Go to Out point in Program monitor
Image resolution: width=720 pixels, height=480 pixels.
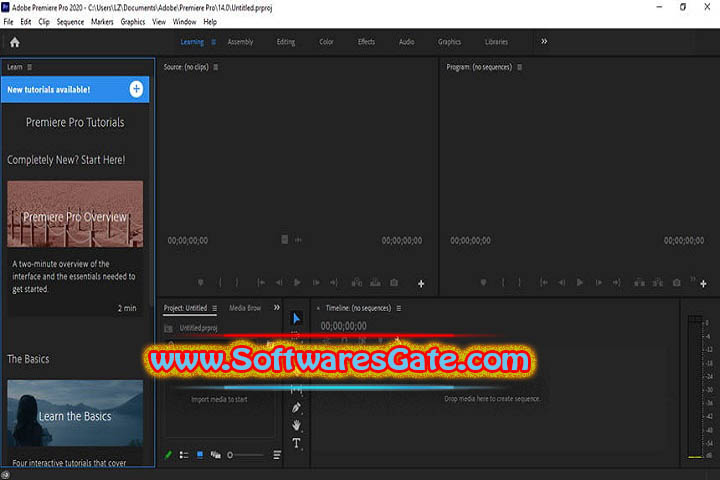pyautogui.click(x=617, y=282)
